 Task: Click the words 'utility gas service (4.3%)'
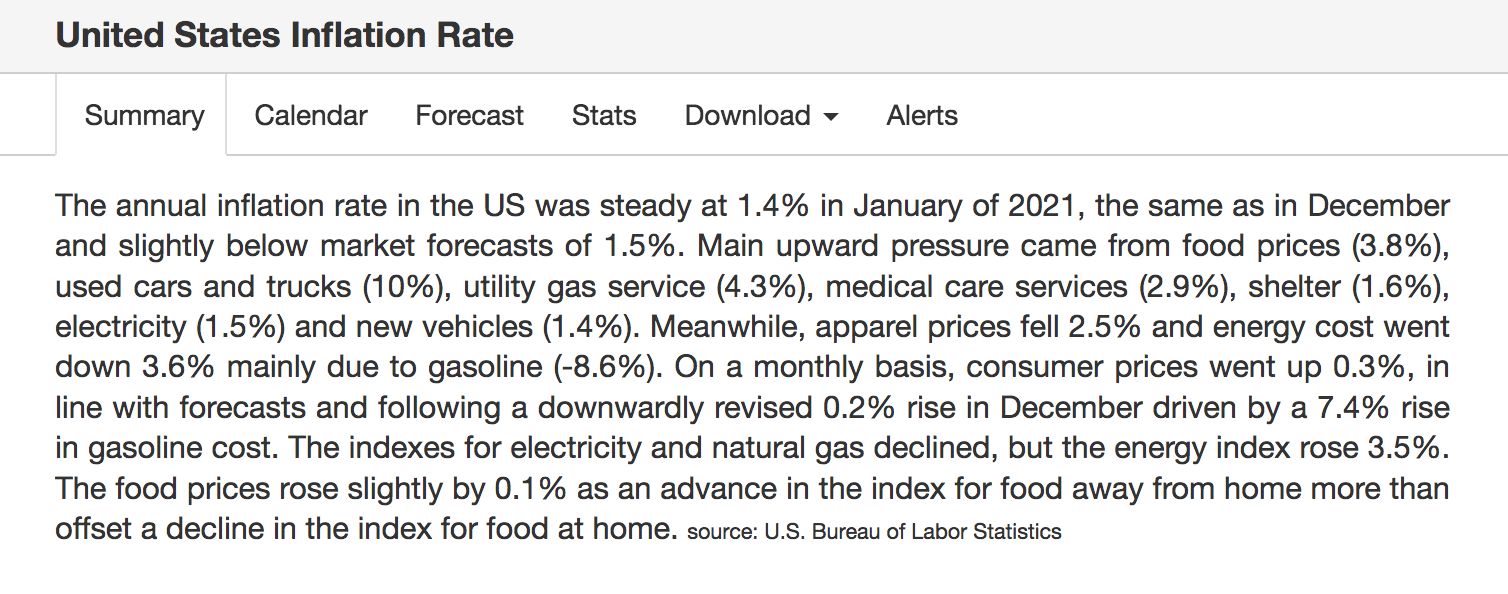click(636, 287)
